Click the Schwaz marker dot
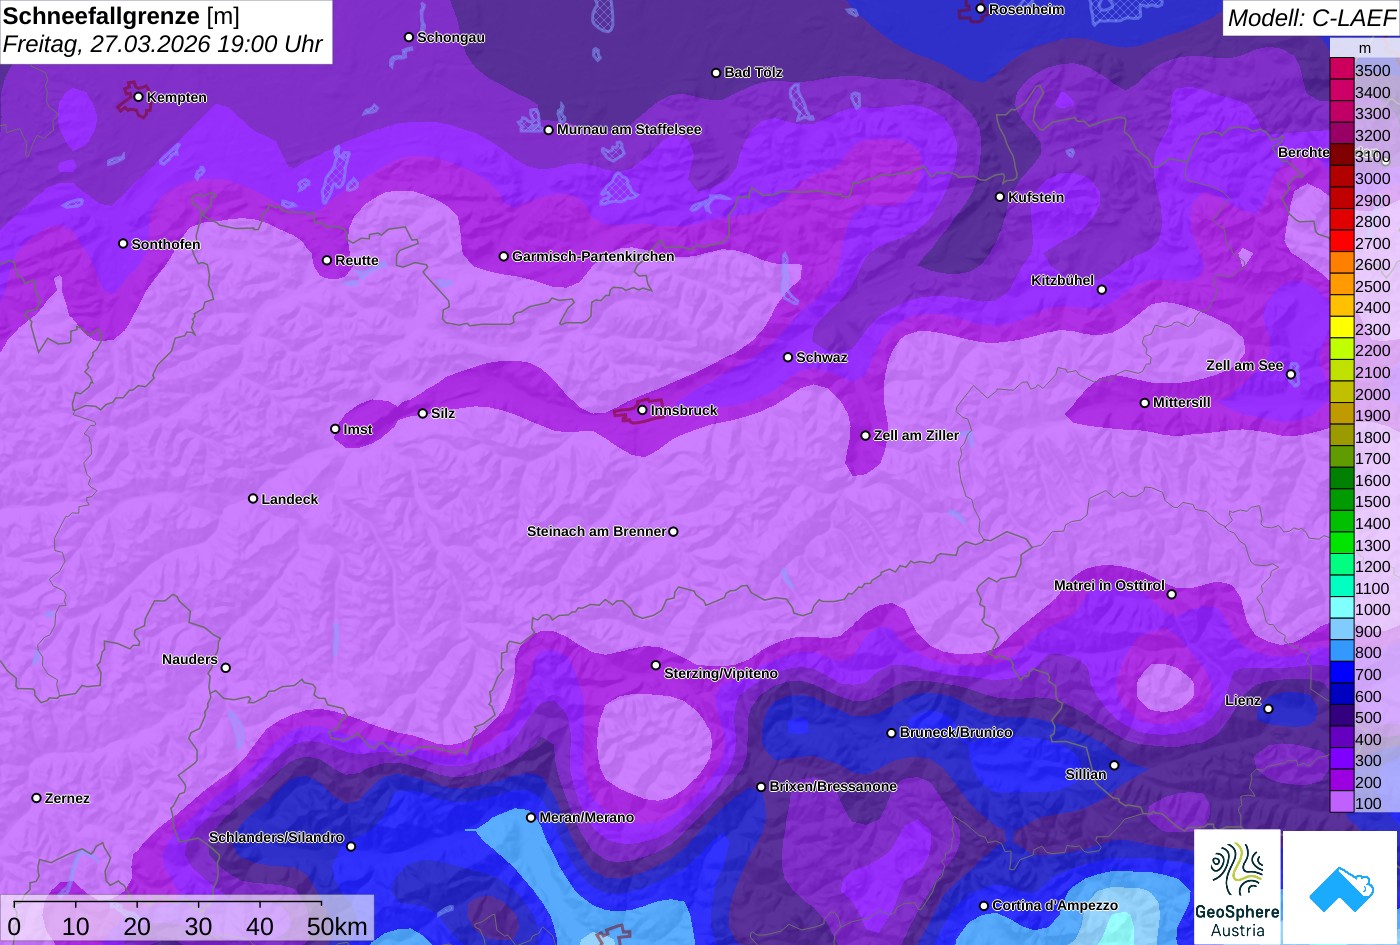The width and height of the screenshot is (1400, 945). [x=788, y=357]
